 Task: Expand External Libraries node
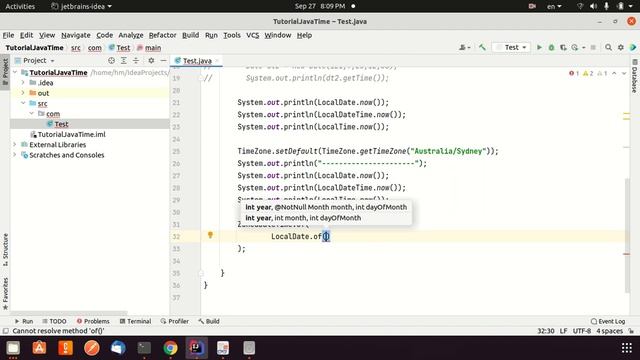pos(15,144)
